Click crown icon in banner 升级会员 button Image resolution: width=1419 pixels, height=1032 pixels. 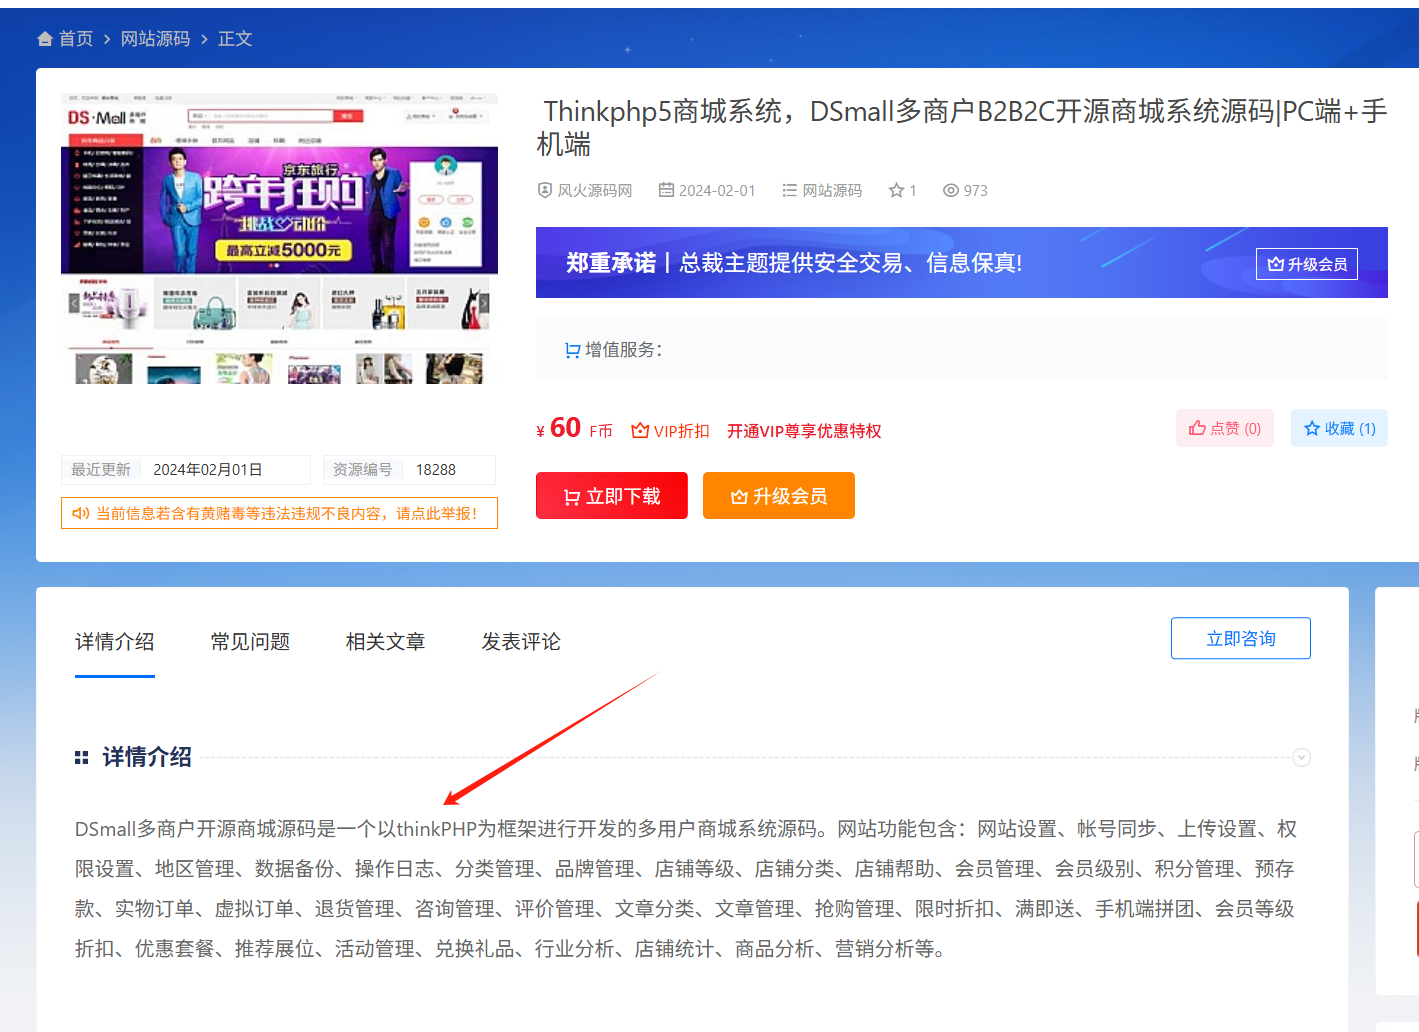1275,264
